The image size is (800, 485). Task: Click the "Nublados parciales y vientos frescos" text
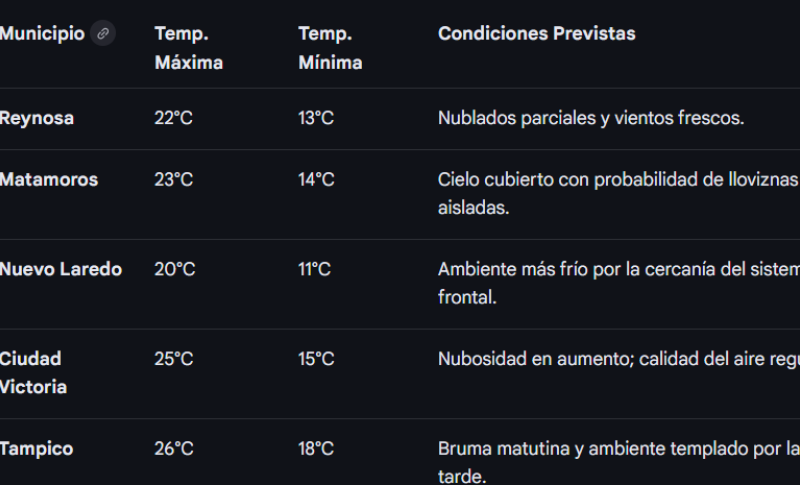590,118
